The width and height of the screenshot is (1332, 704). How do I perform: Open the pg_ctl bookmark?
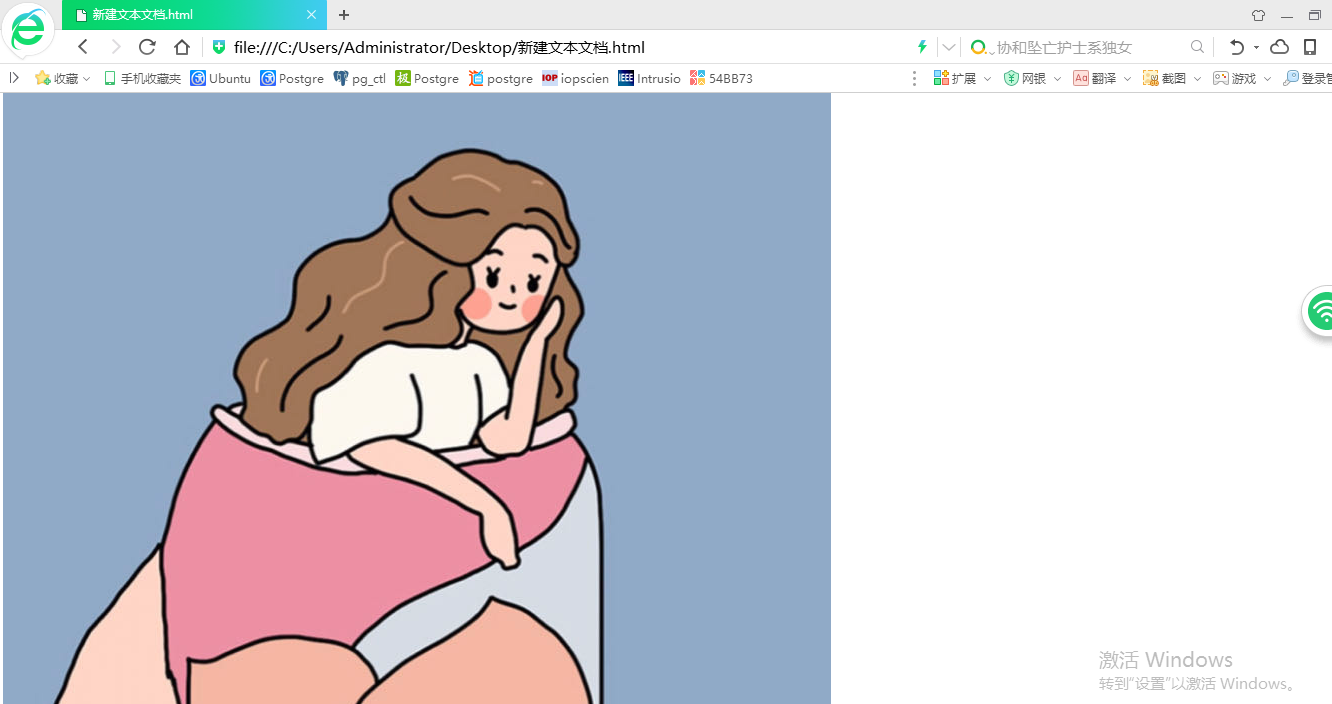point(359,78)
